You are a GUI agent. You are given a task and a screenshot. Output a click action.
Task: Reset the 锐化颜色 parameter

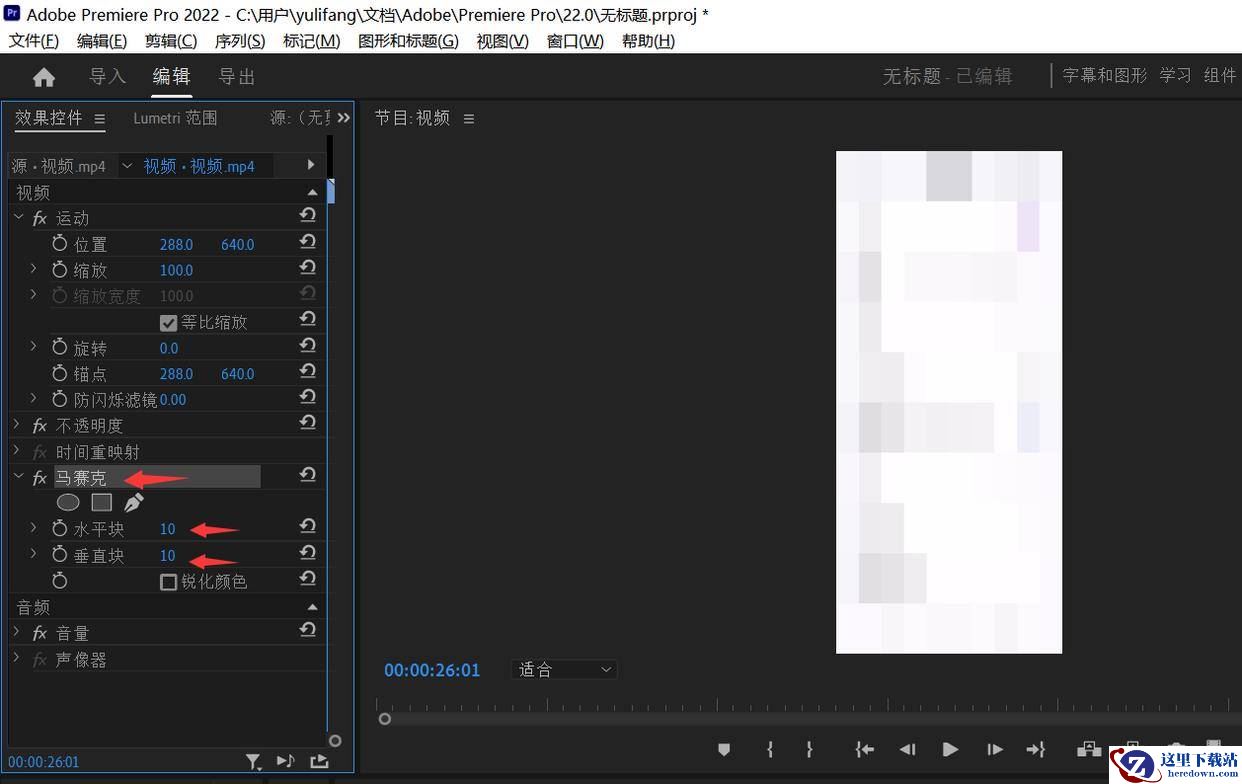click(x=308, y=579)
